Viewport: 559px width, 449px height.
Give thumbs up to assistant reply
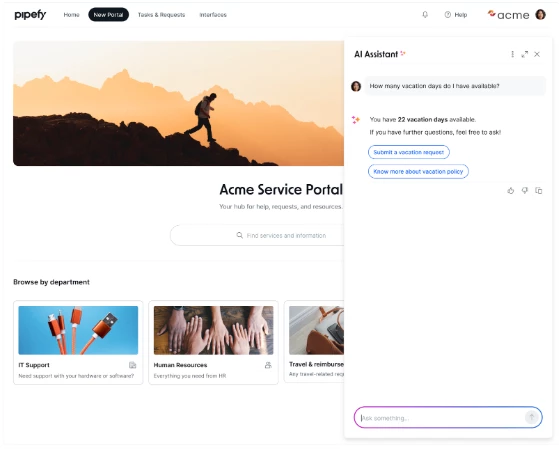point(511,191)
